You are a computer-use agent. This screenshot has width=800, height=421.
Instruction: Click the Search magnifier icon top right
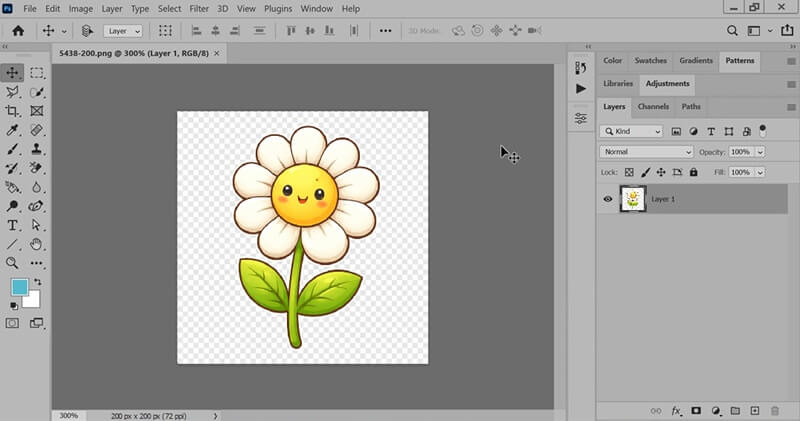pos(732,31)
